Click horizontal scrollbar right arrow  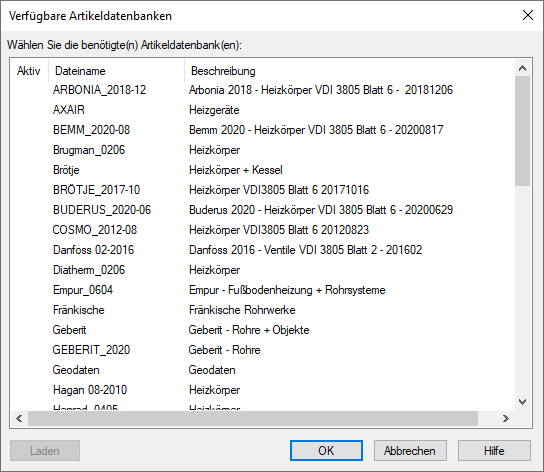pos(505,419)
